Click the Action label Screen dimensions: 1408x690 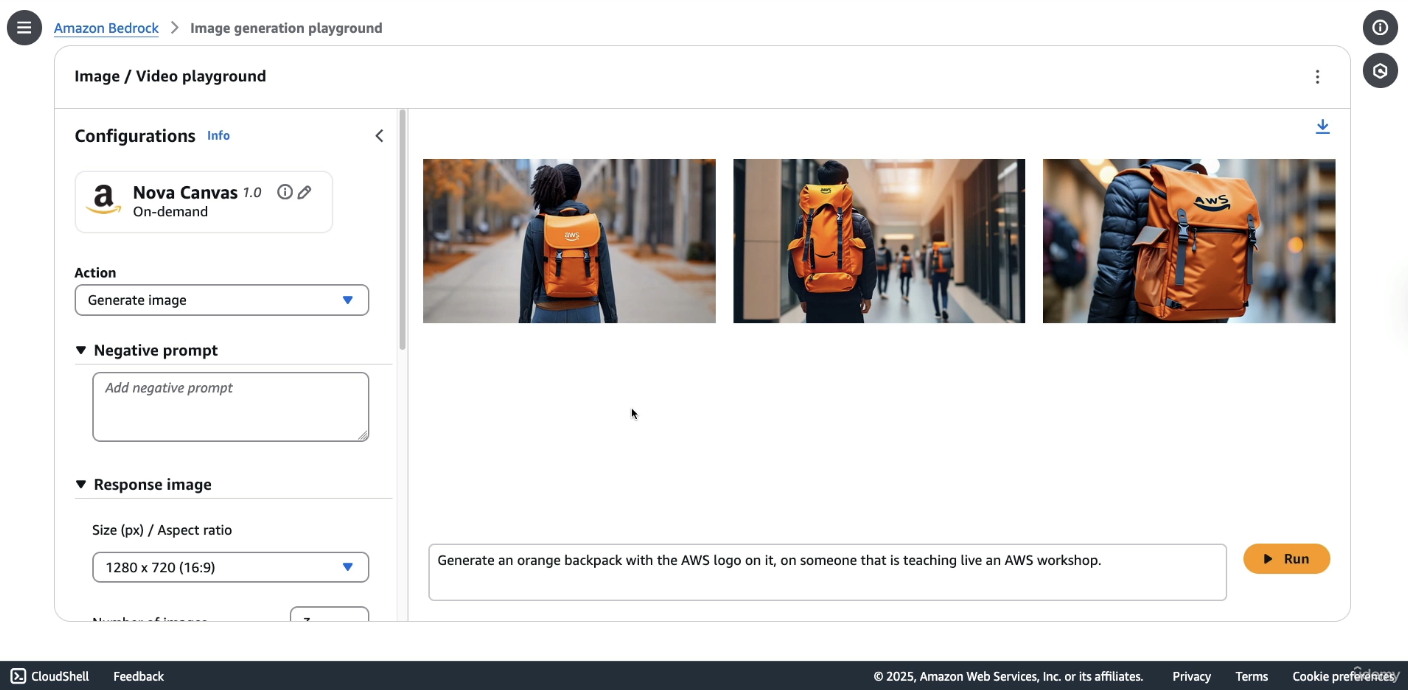95,273
